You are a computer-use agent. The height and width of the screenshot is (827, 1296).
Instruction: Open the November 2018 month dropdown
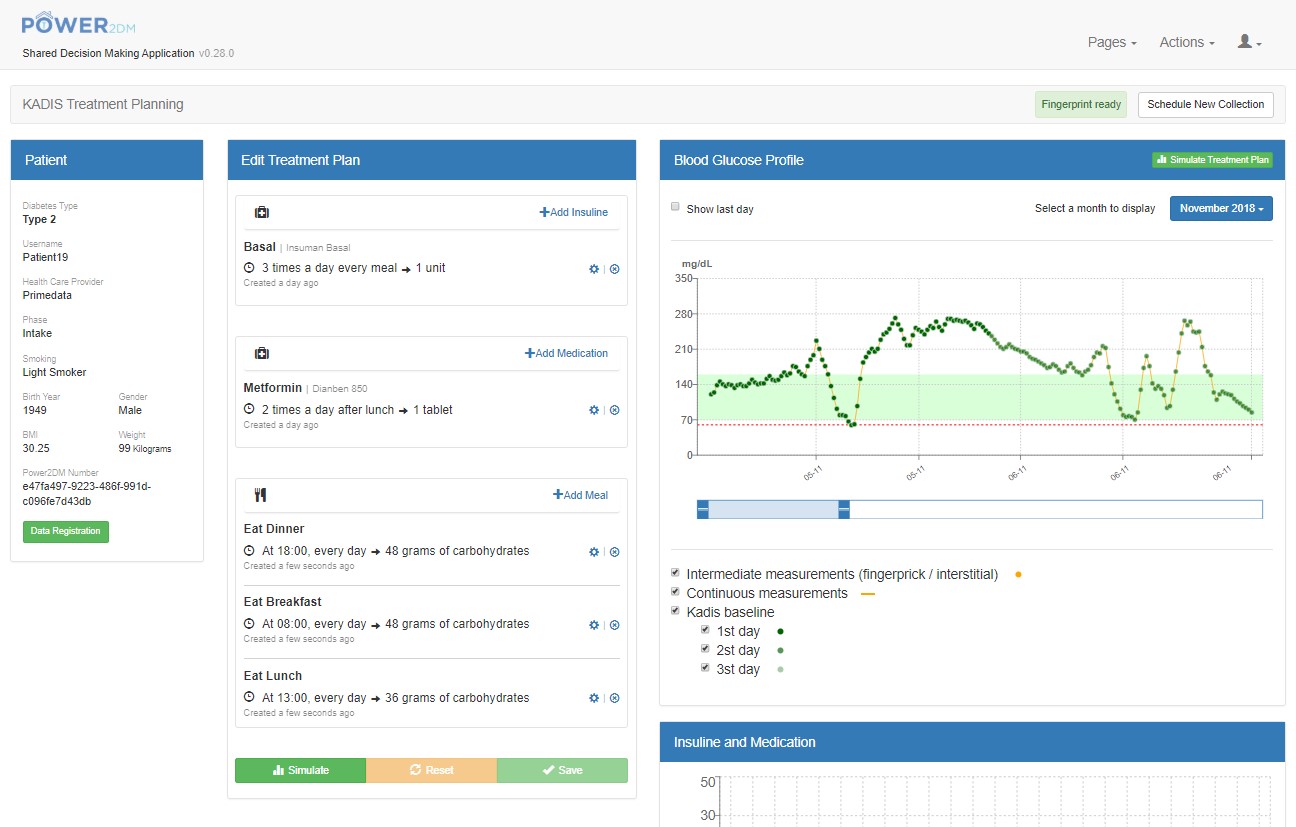[x=1221, y=209]
